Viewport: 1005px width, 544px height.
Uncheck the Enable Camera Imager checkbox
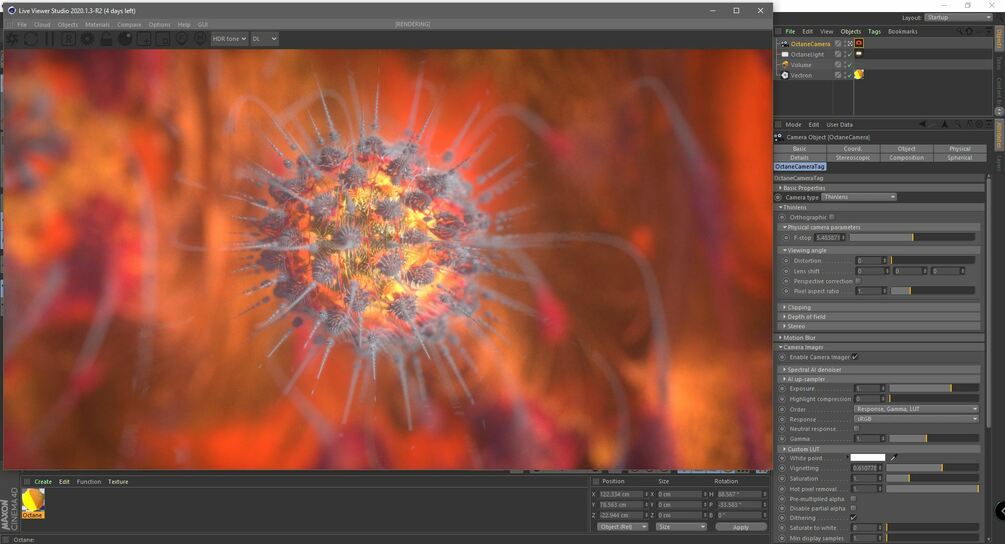coord(855,357)
